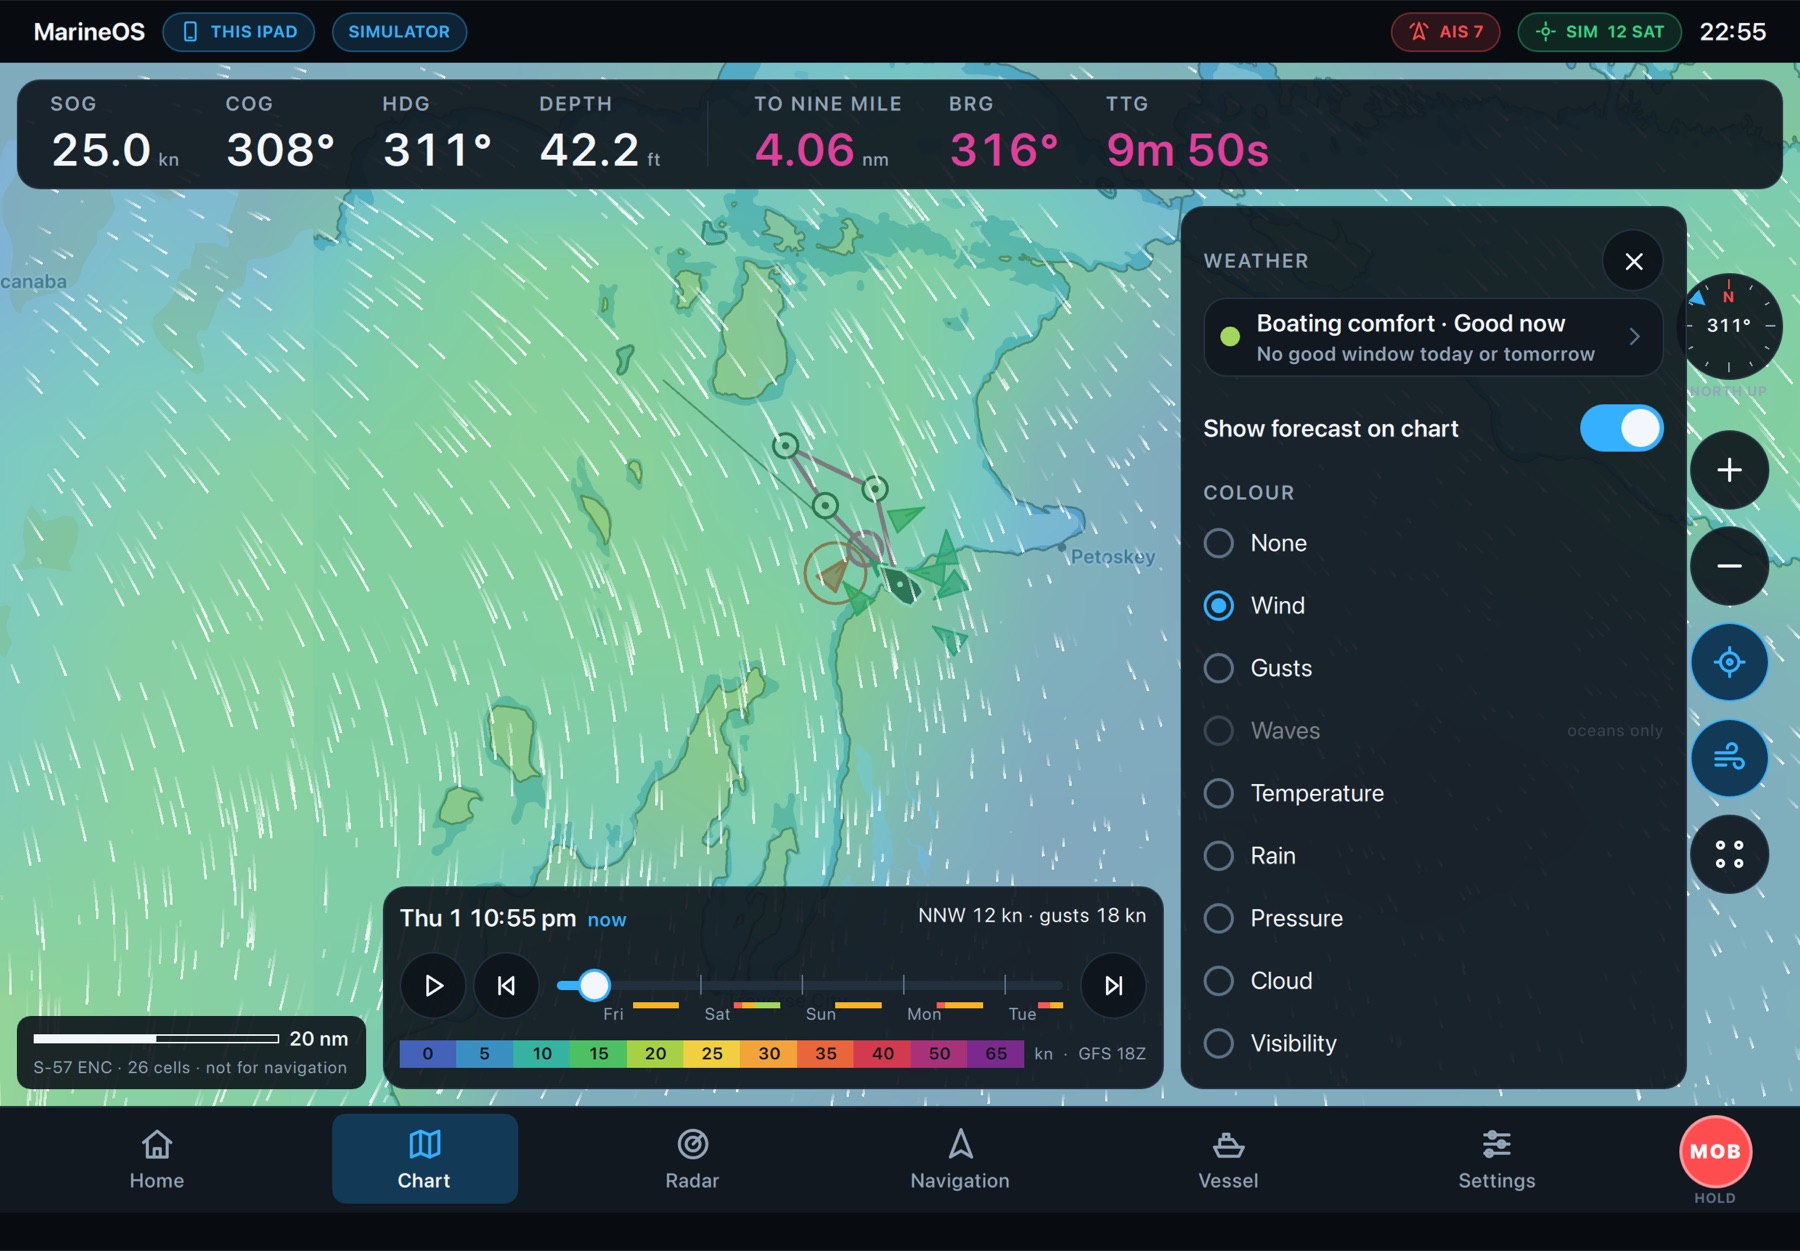Jump forecast timeline to Sat

point(717,1014)
